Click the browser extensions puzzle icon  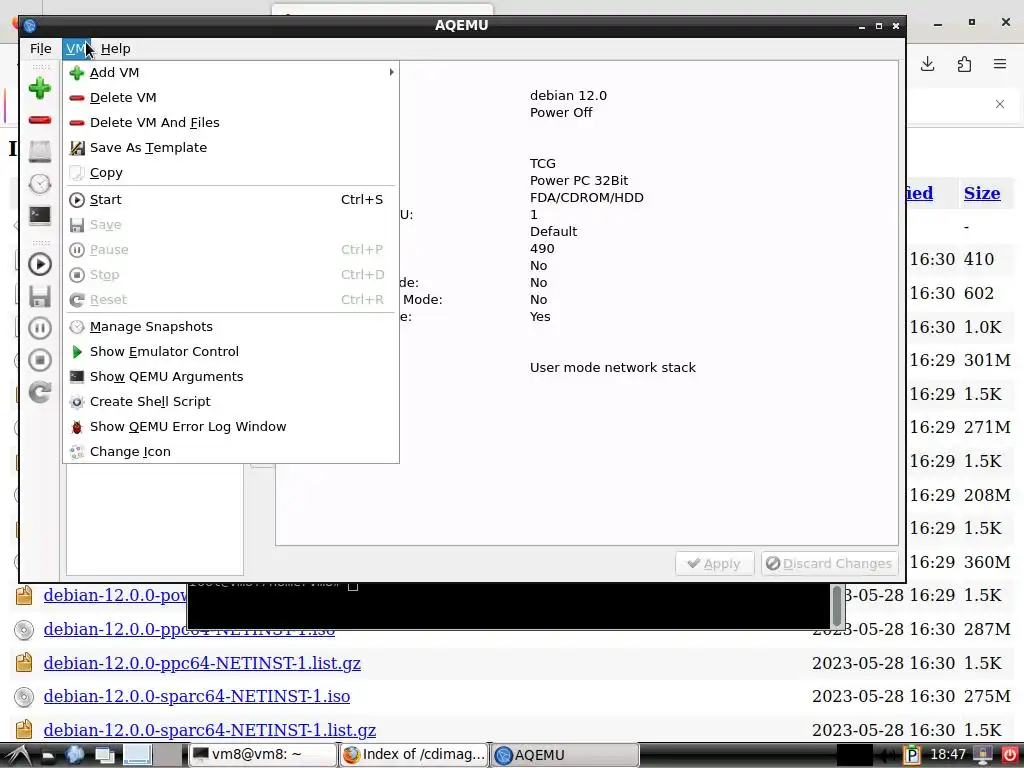tap(964, 64)
